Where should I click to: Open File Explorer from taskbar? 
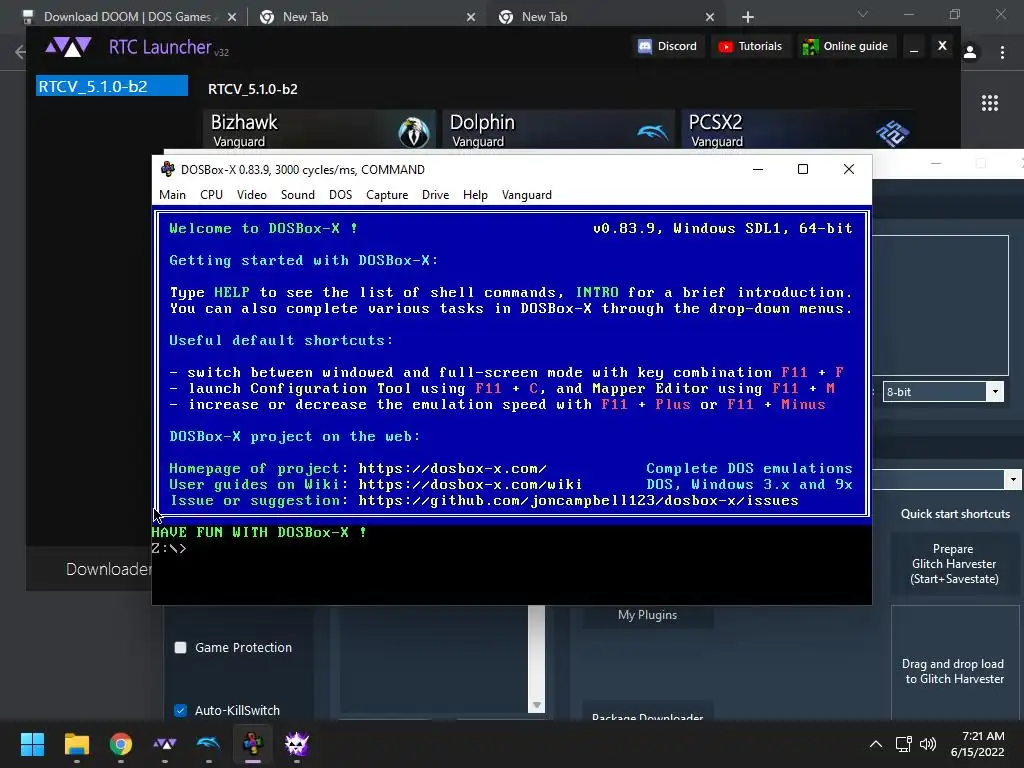pos(76,744)
